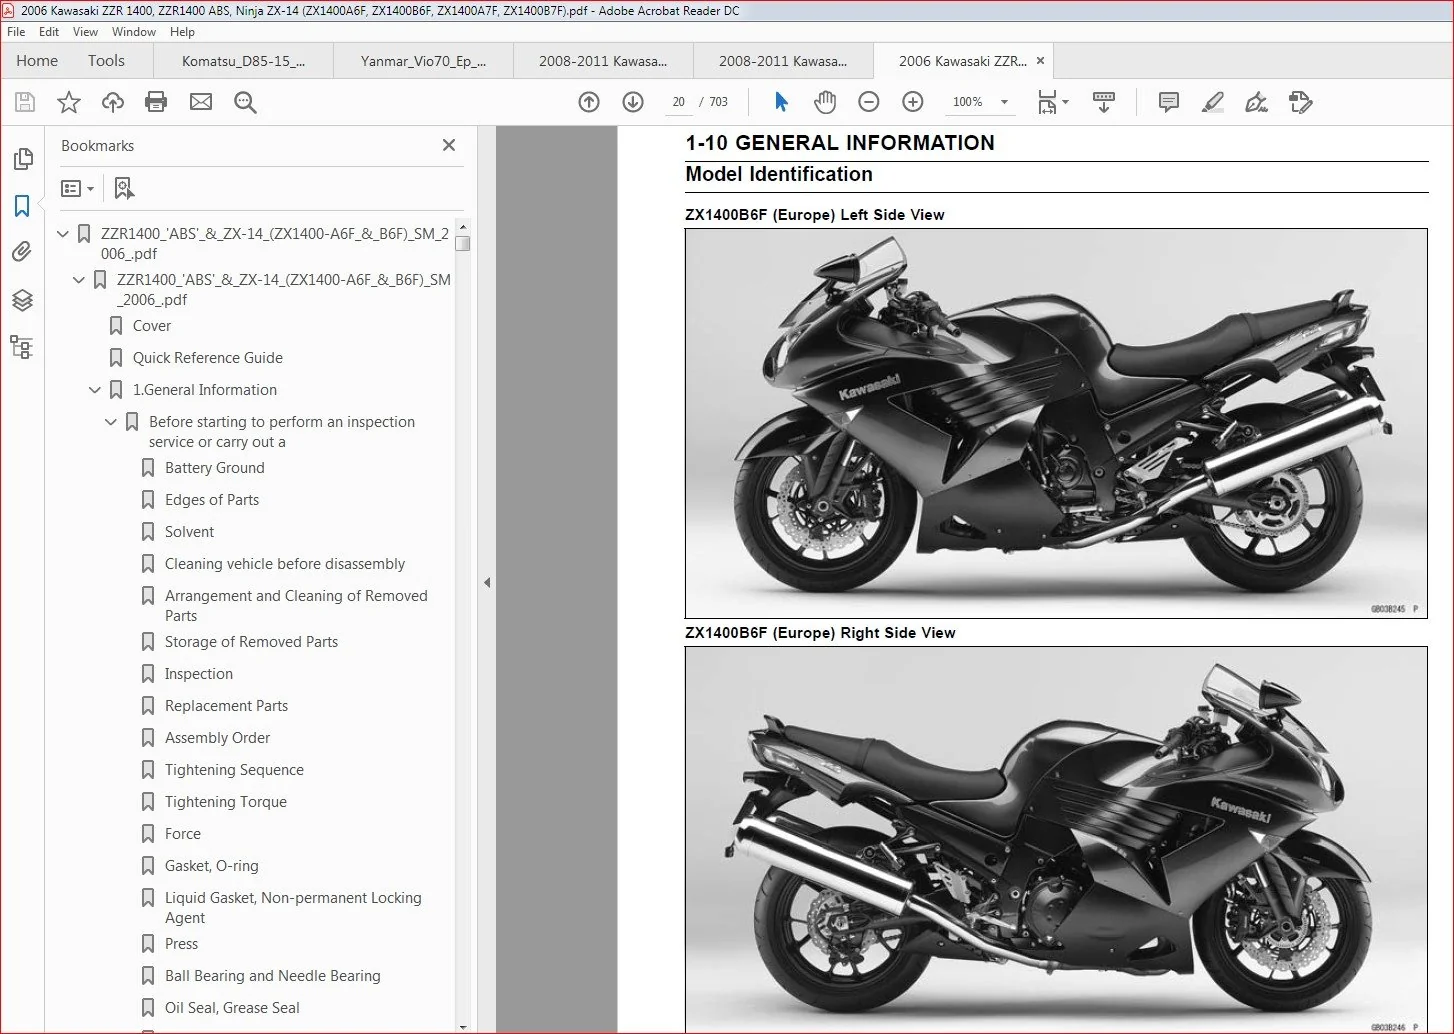Image resolution: width=1454 pixels, height=1034 pixels.
Task: Switch to the Komatsu_D85-15 document tab
Action: (243, 61)
